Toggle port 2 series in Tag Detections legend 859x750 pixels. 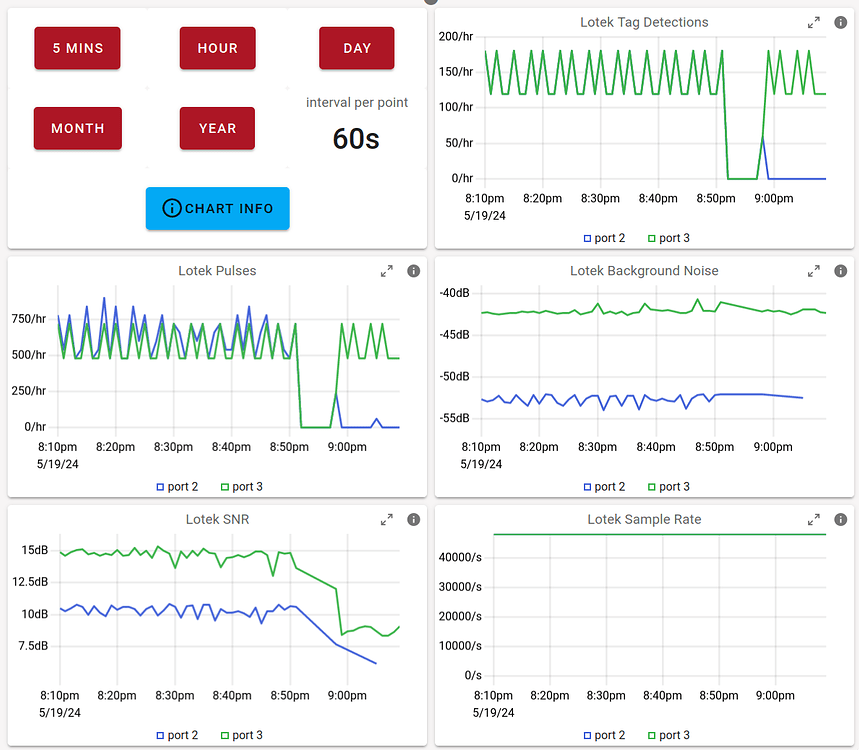click(604, 238)
